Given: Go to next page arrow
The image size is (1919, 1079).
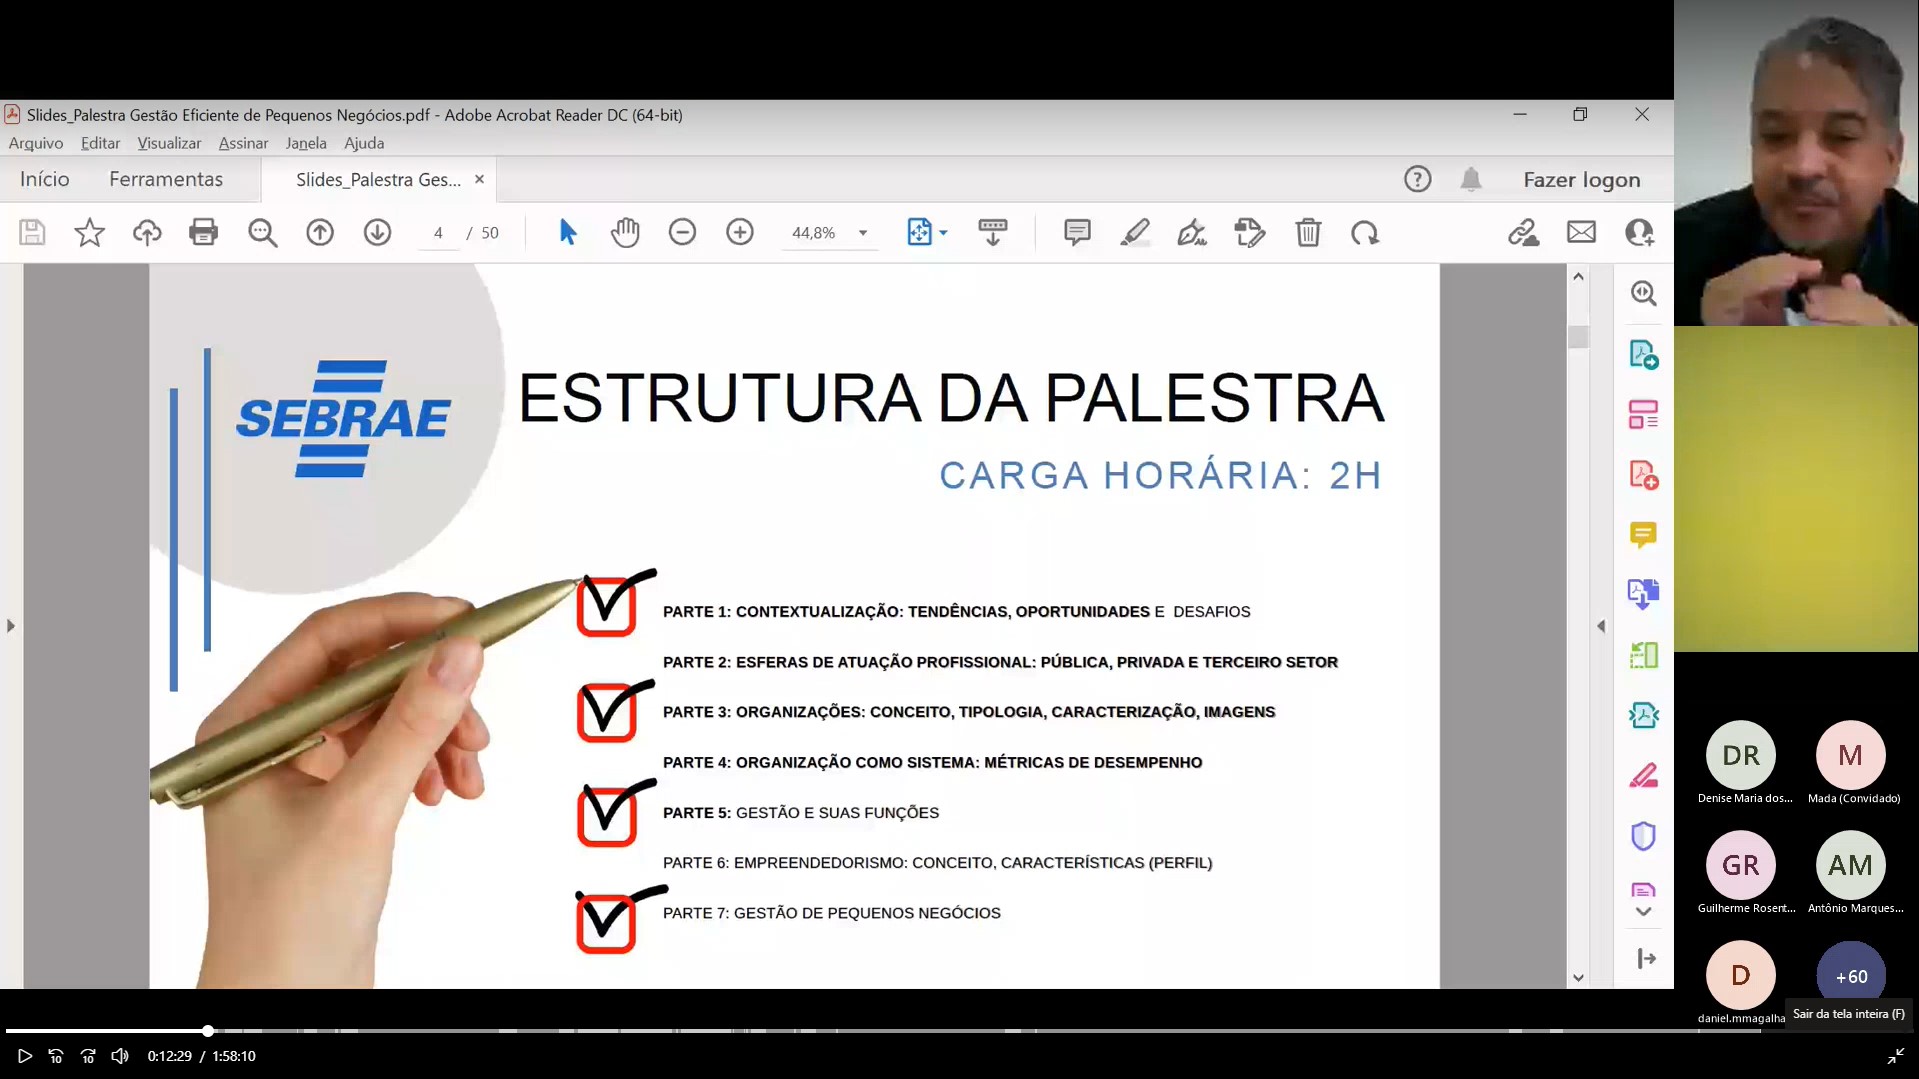Looking at the screenshot, I should [x=377, y=233].
